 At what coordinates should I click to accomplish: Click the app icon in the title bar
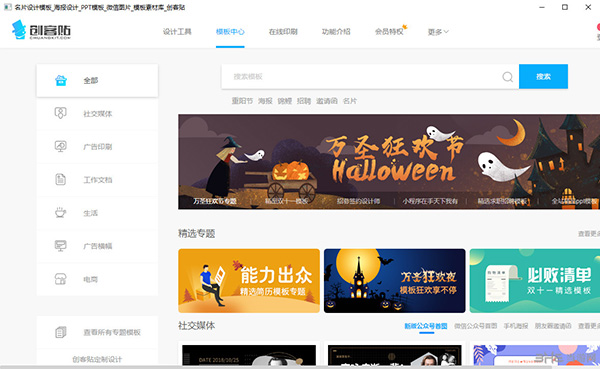click(7, 7)
